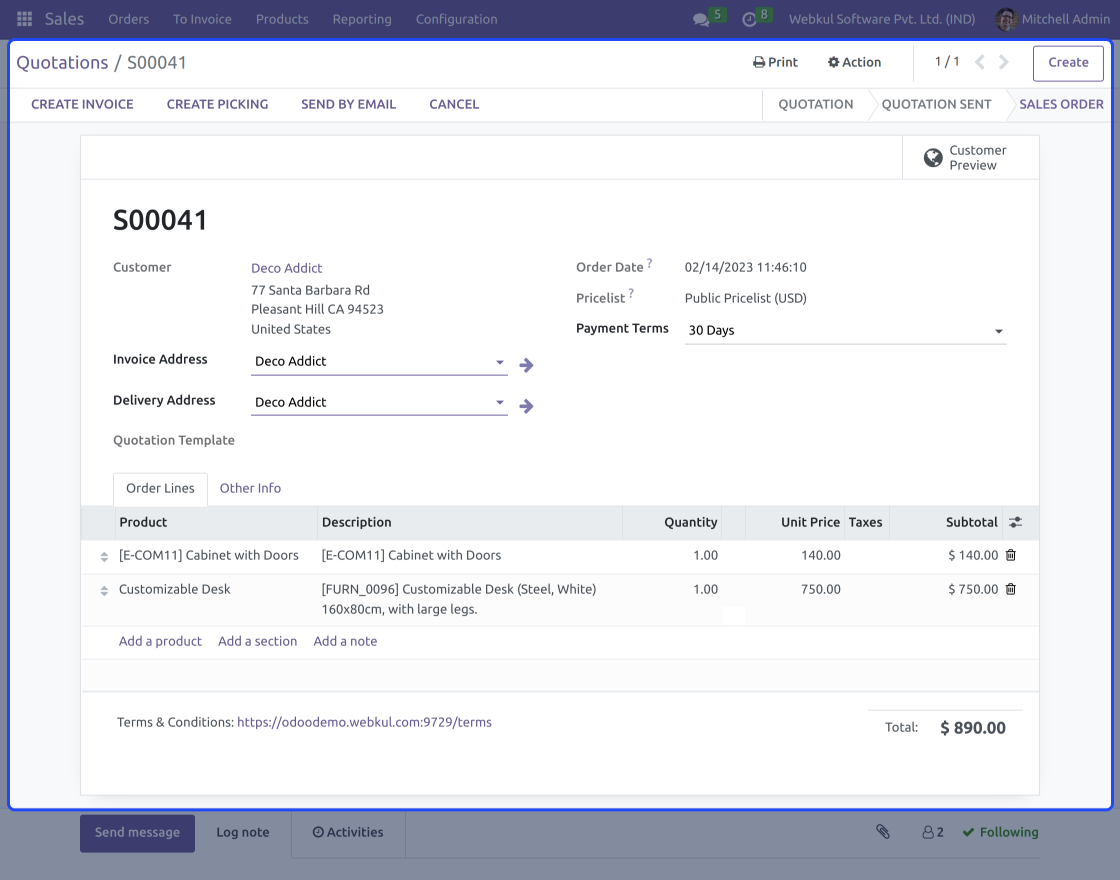
Task: Click CREATE INVOICE
Action: [82, 104]
